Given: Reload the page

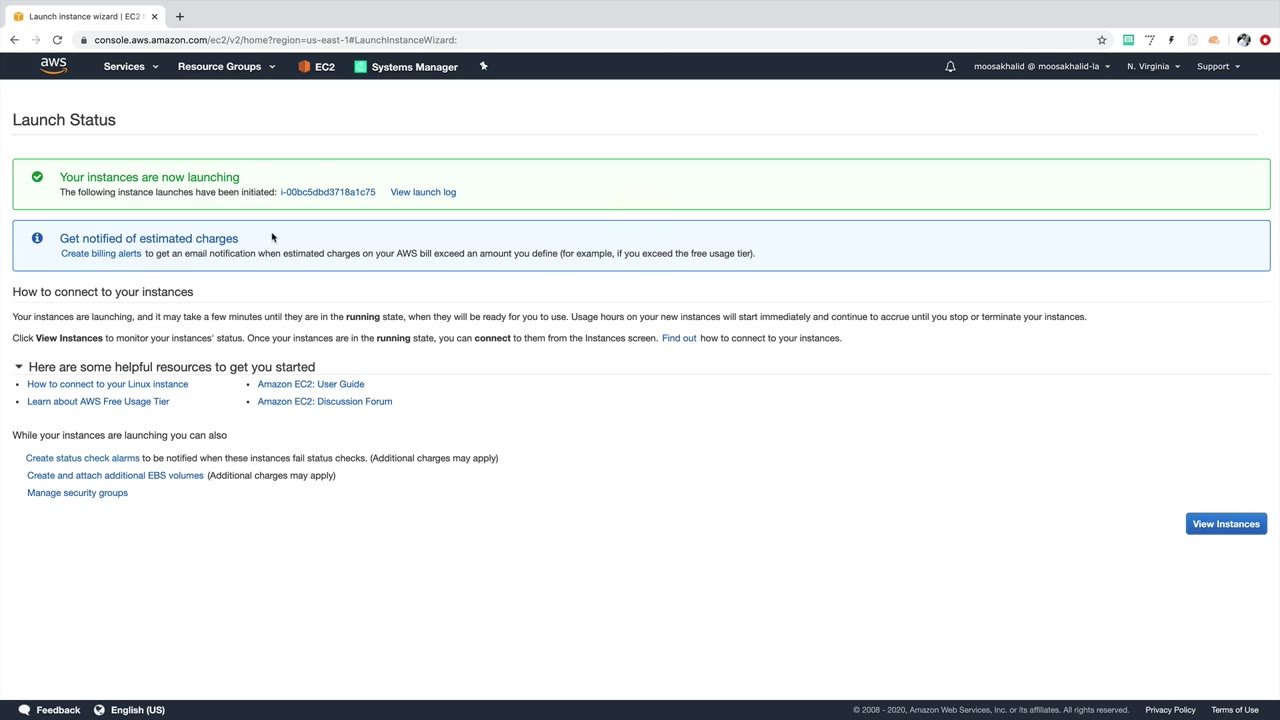Looking at the screenshot, I should click(x=57, y=40).
